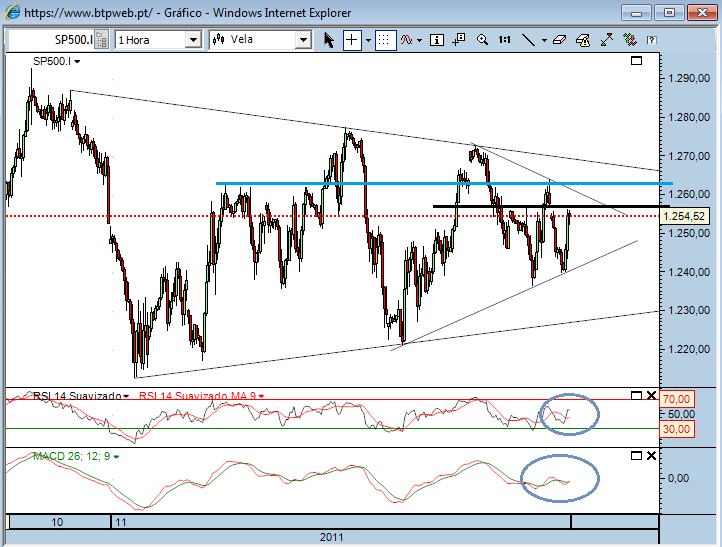Reset zoom with the 1:1 button
Viewport: 722px width, 547px height.
[505, 40]
